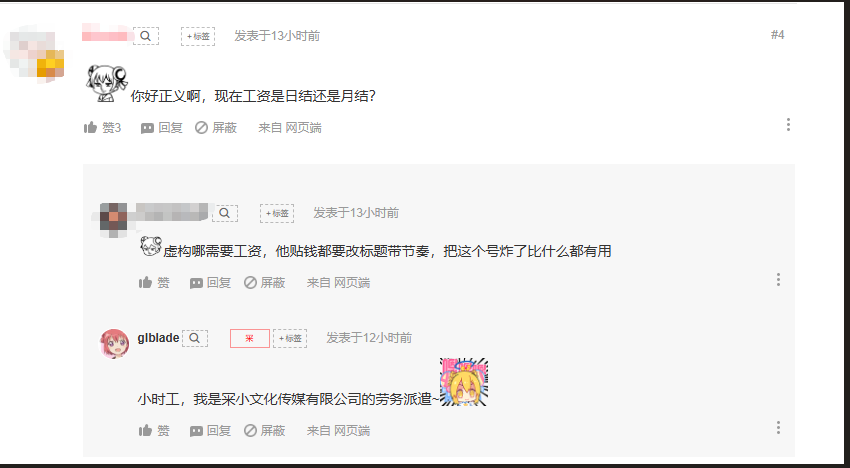Open the #4 floor number link
This screenshot has height=468, width=850.
[x=777, y=35]
